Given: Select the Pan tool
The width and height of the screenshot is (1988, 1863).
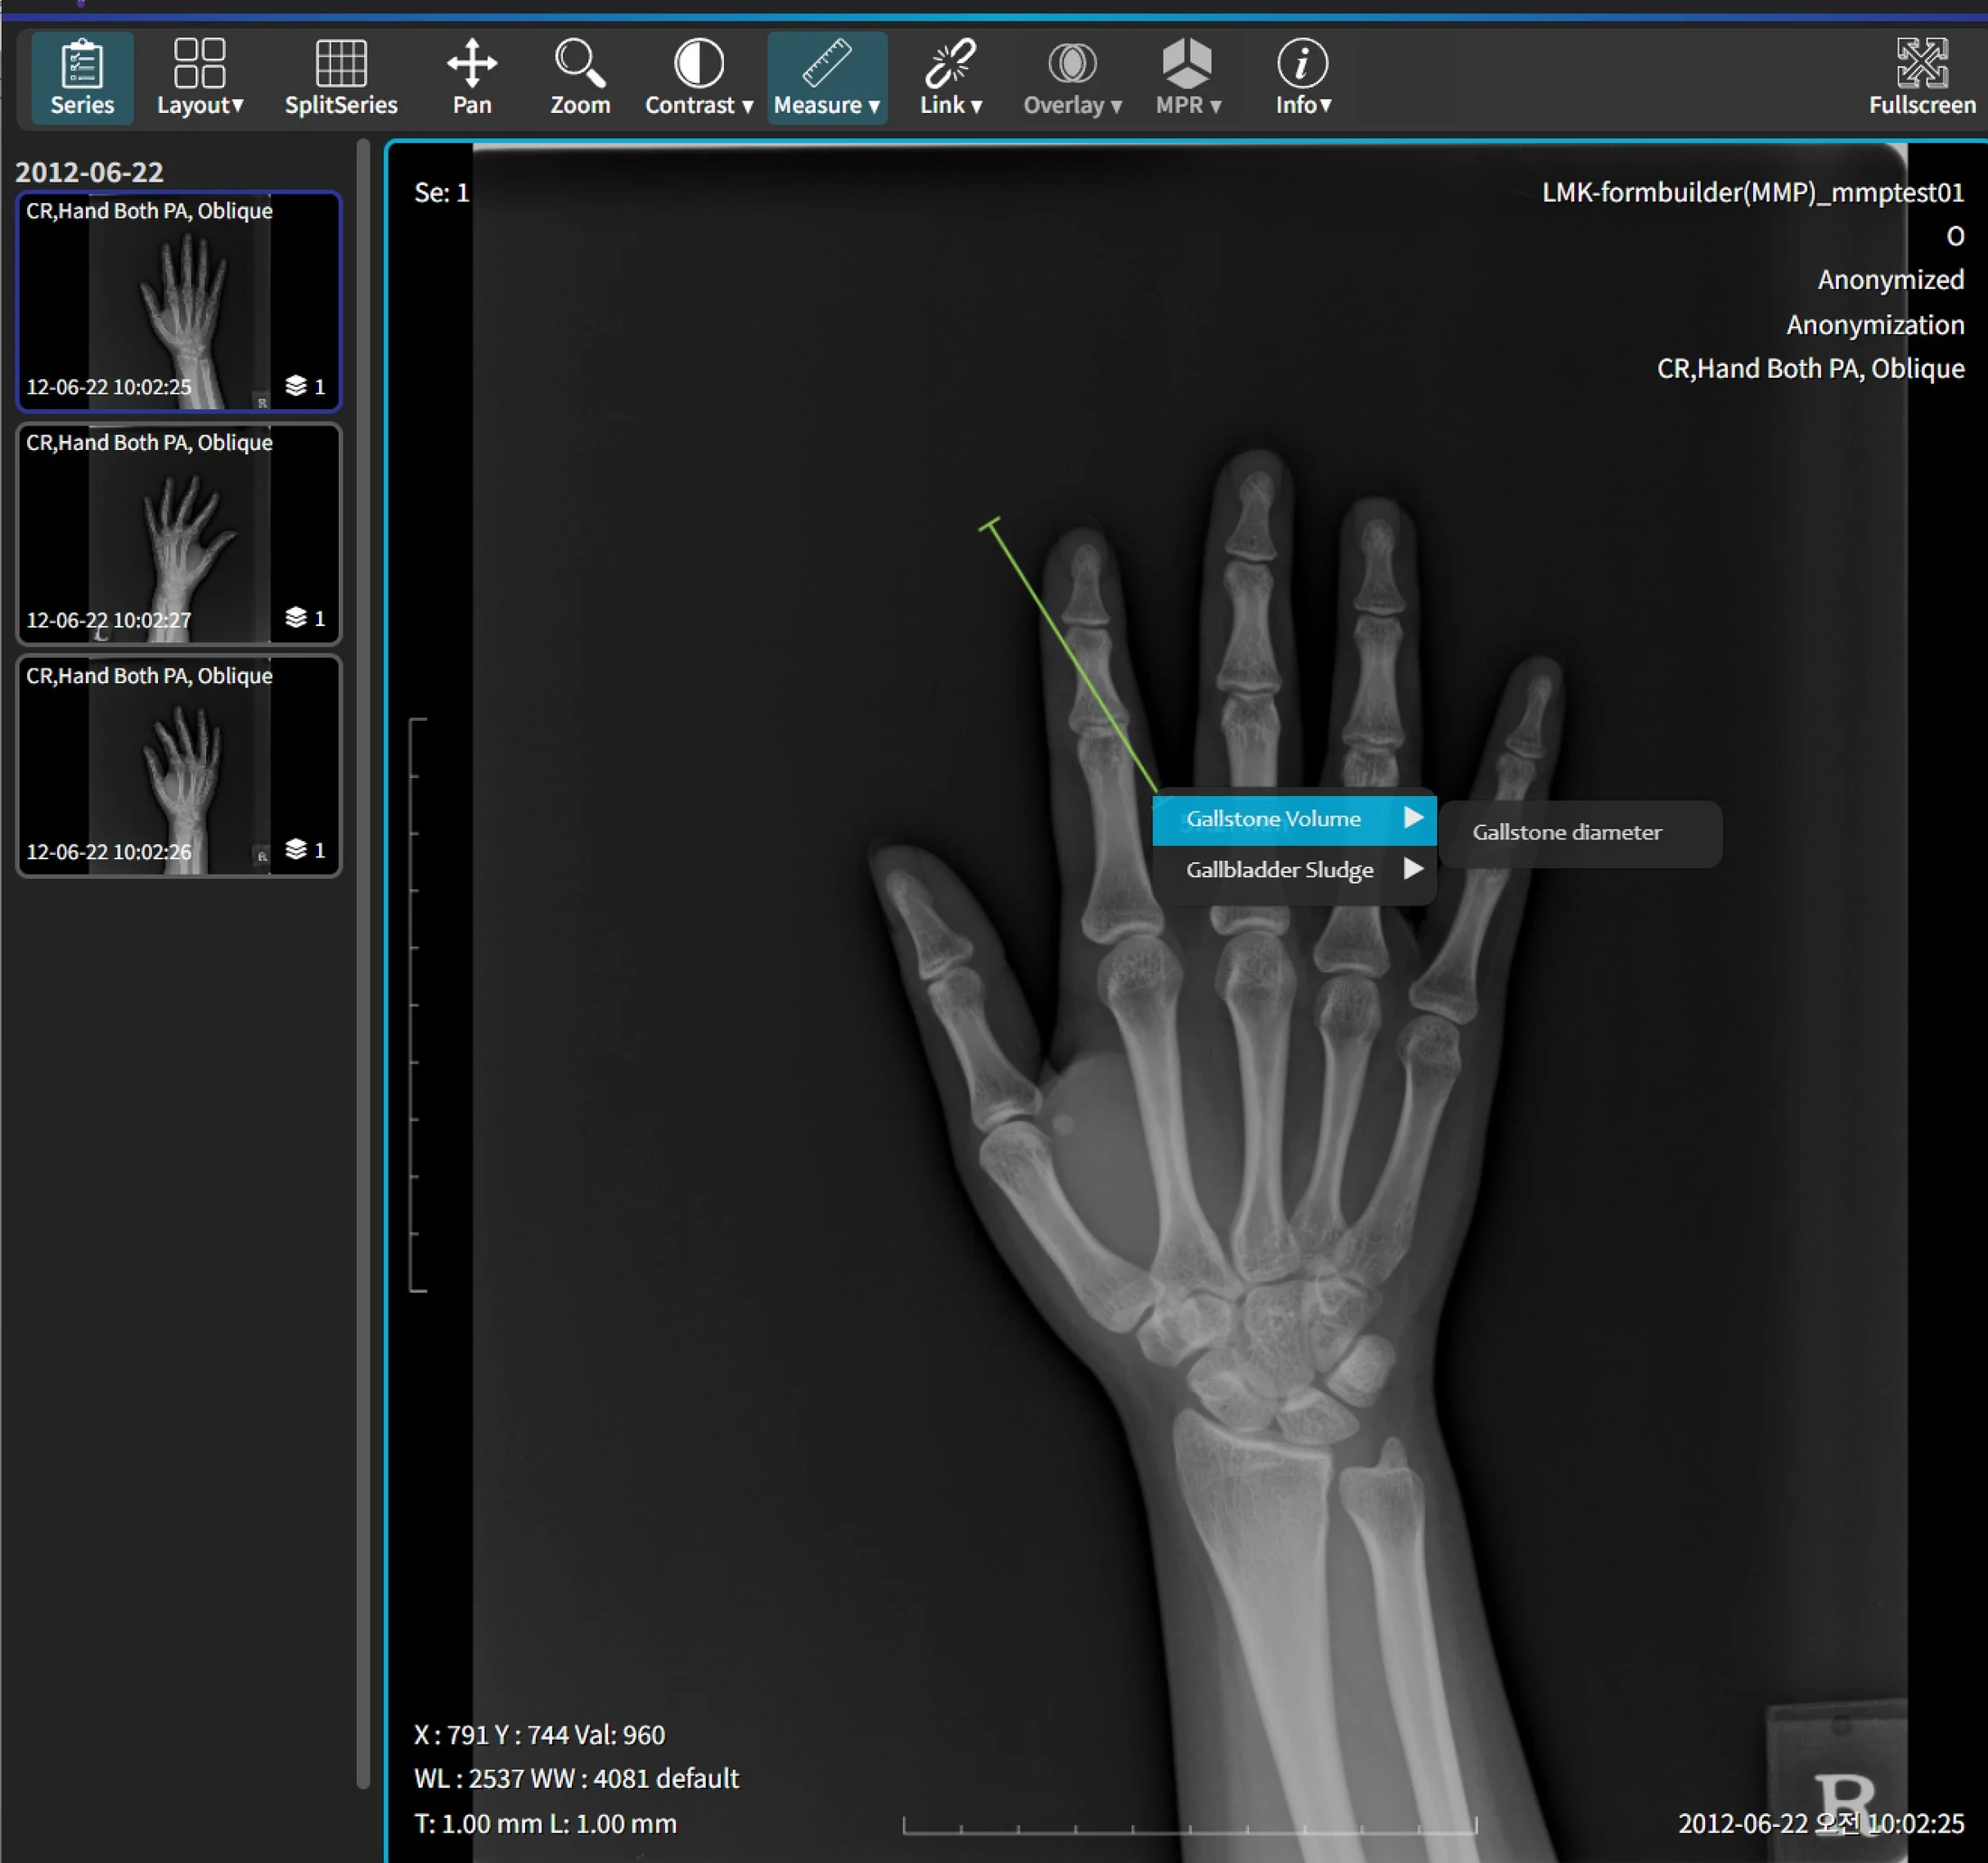Looking at the screenshot, I should (472, 77).
